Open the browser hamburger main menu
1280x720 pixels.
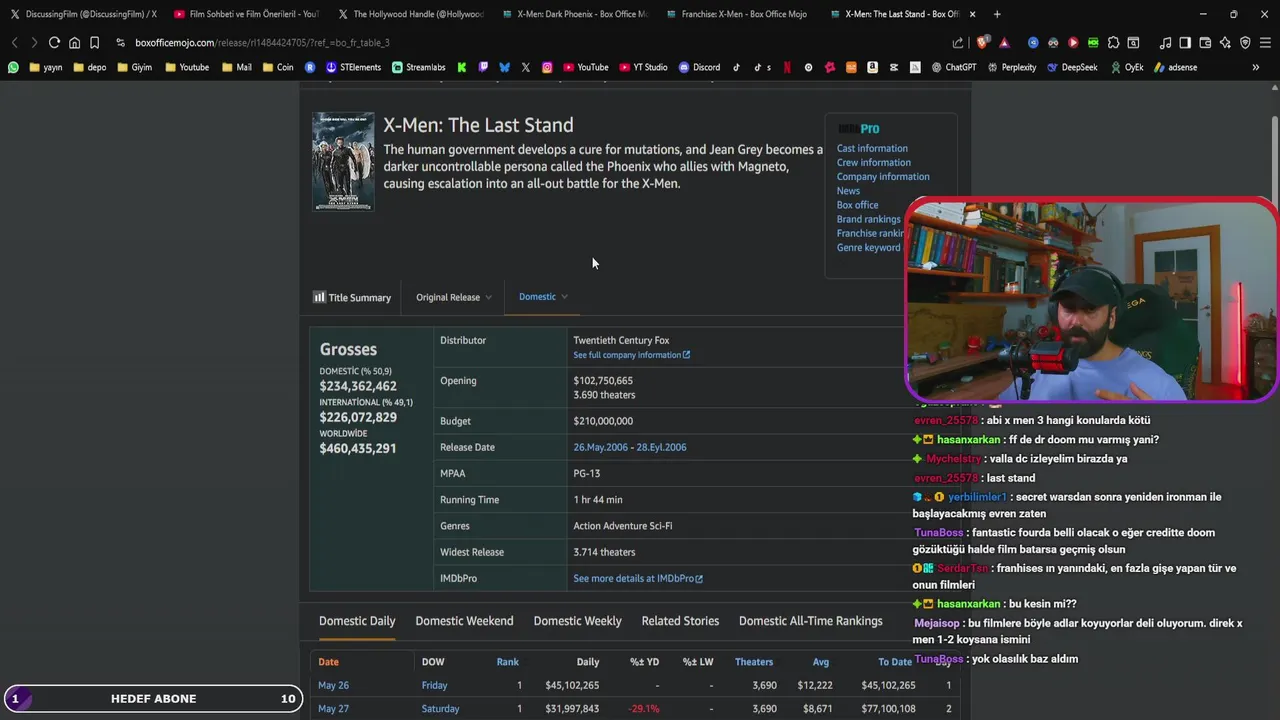tap(1265, 43)
